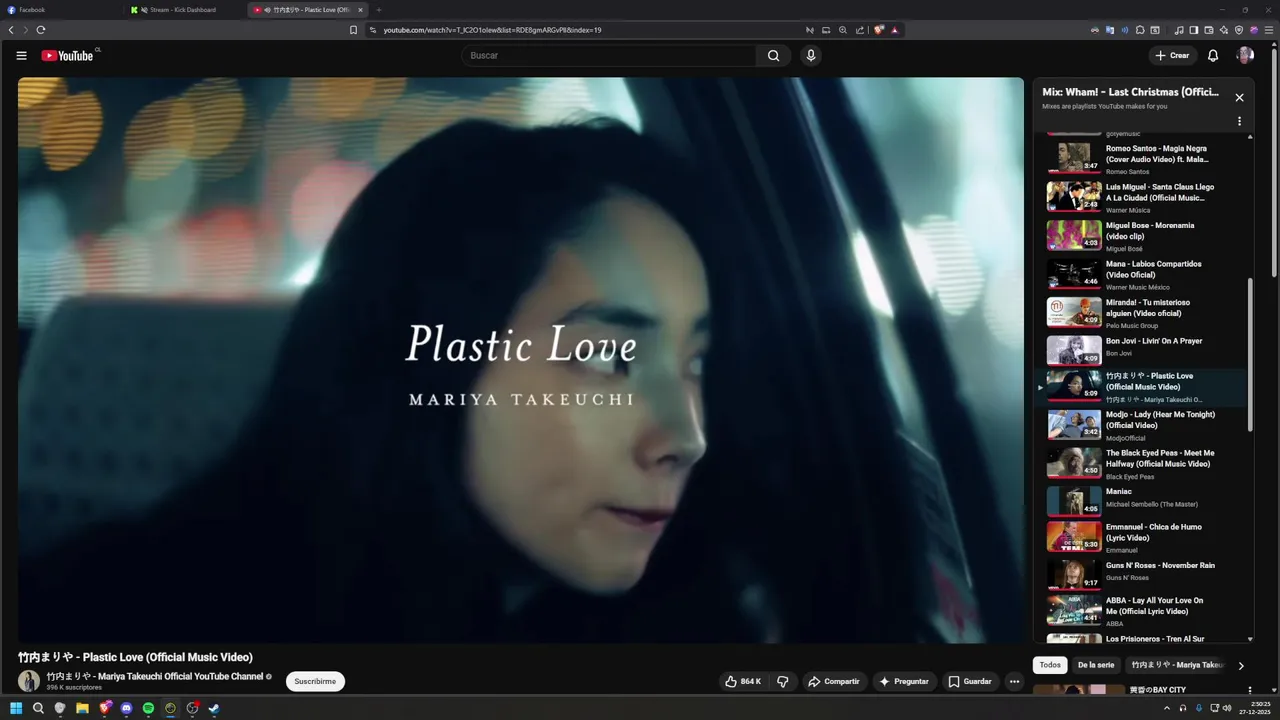1280x720 pixels.
Task: Open Mariya Takeuchi Official YouTube Channel link
Action: point(155,677)
